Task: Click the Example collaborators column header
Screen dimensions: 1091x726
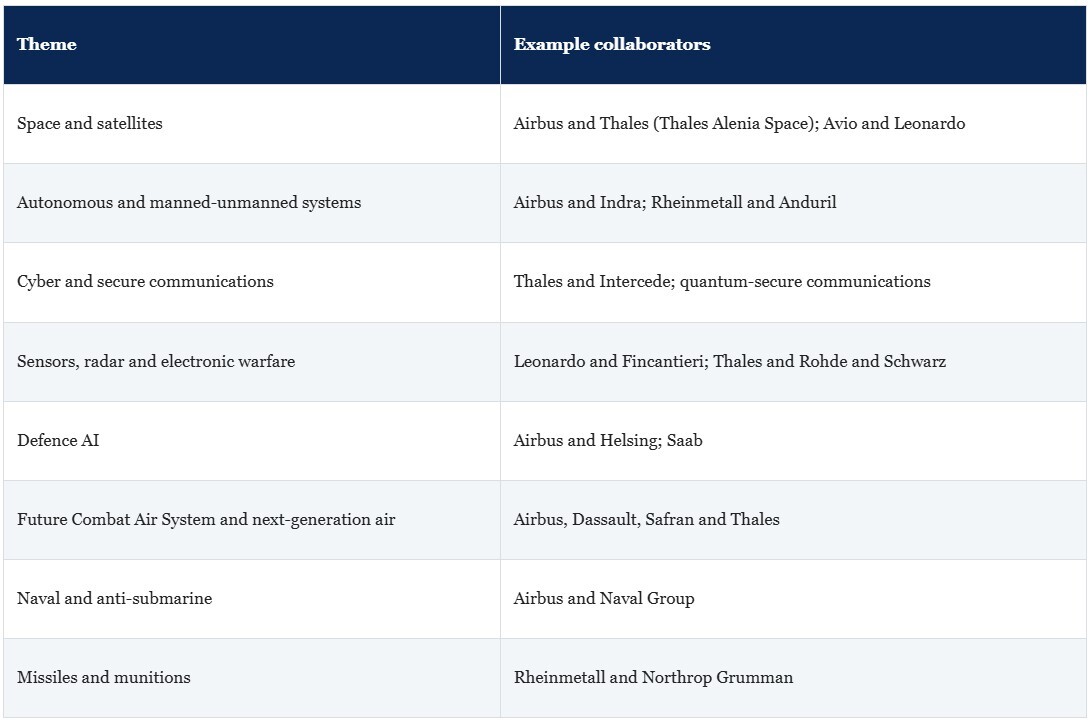Action: (x=793, y=45)
